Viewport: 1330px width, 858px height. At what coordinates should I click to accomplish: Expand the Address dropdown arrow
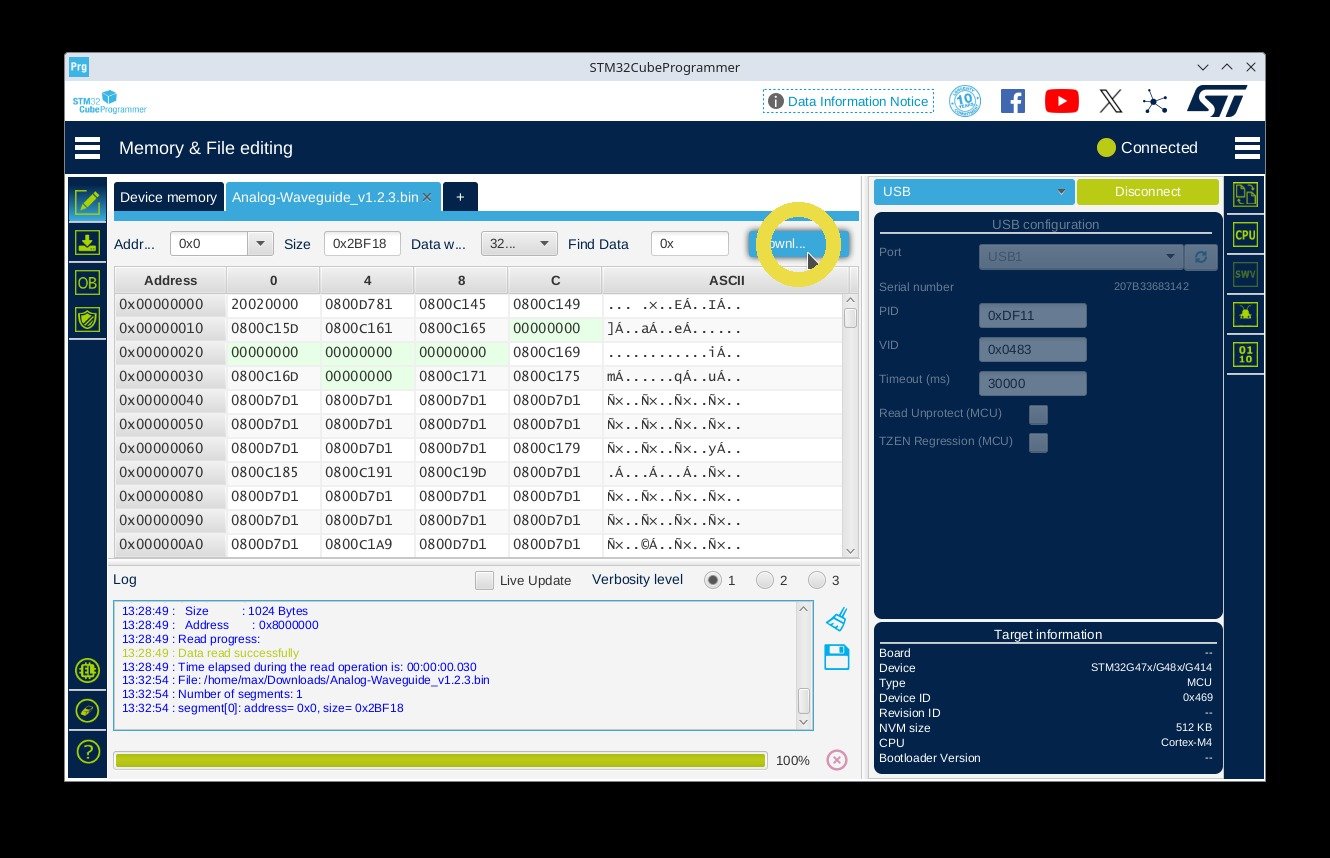pyautogui.click(x=261, y=243)
